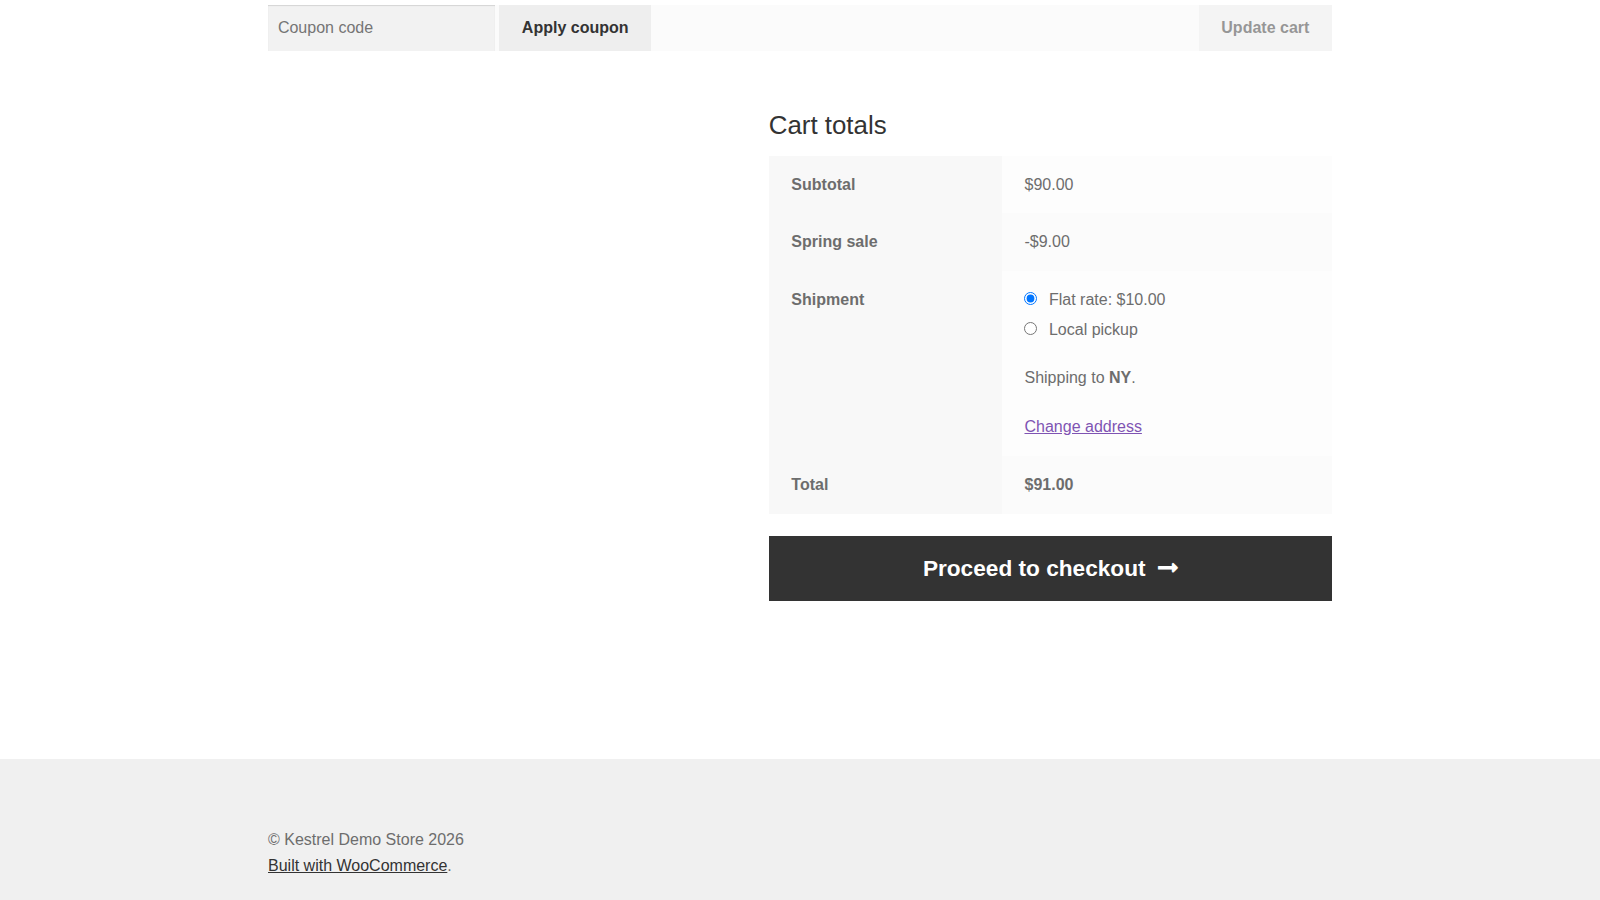
Task: Choose the Local pickup shipping option
Action: 1030,329
